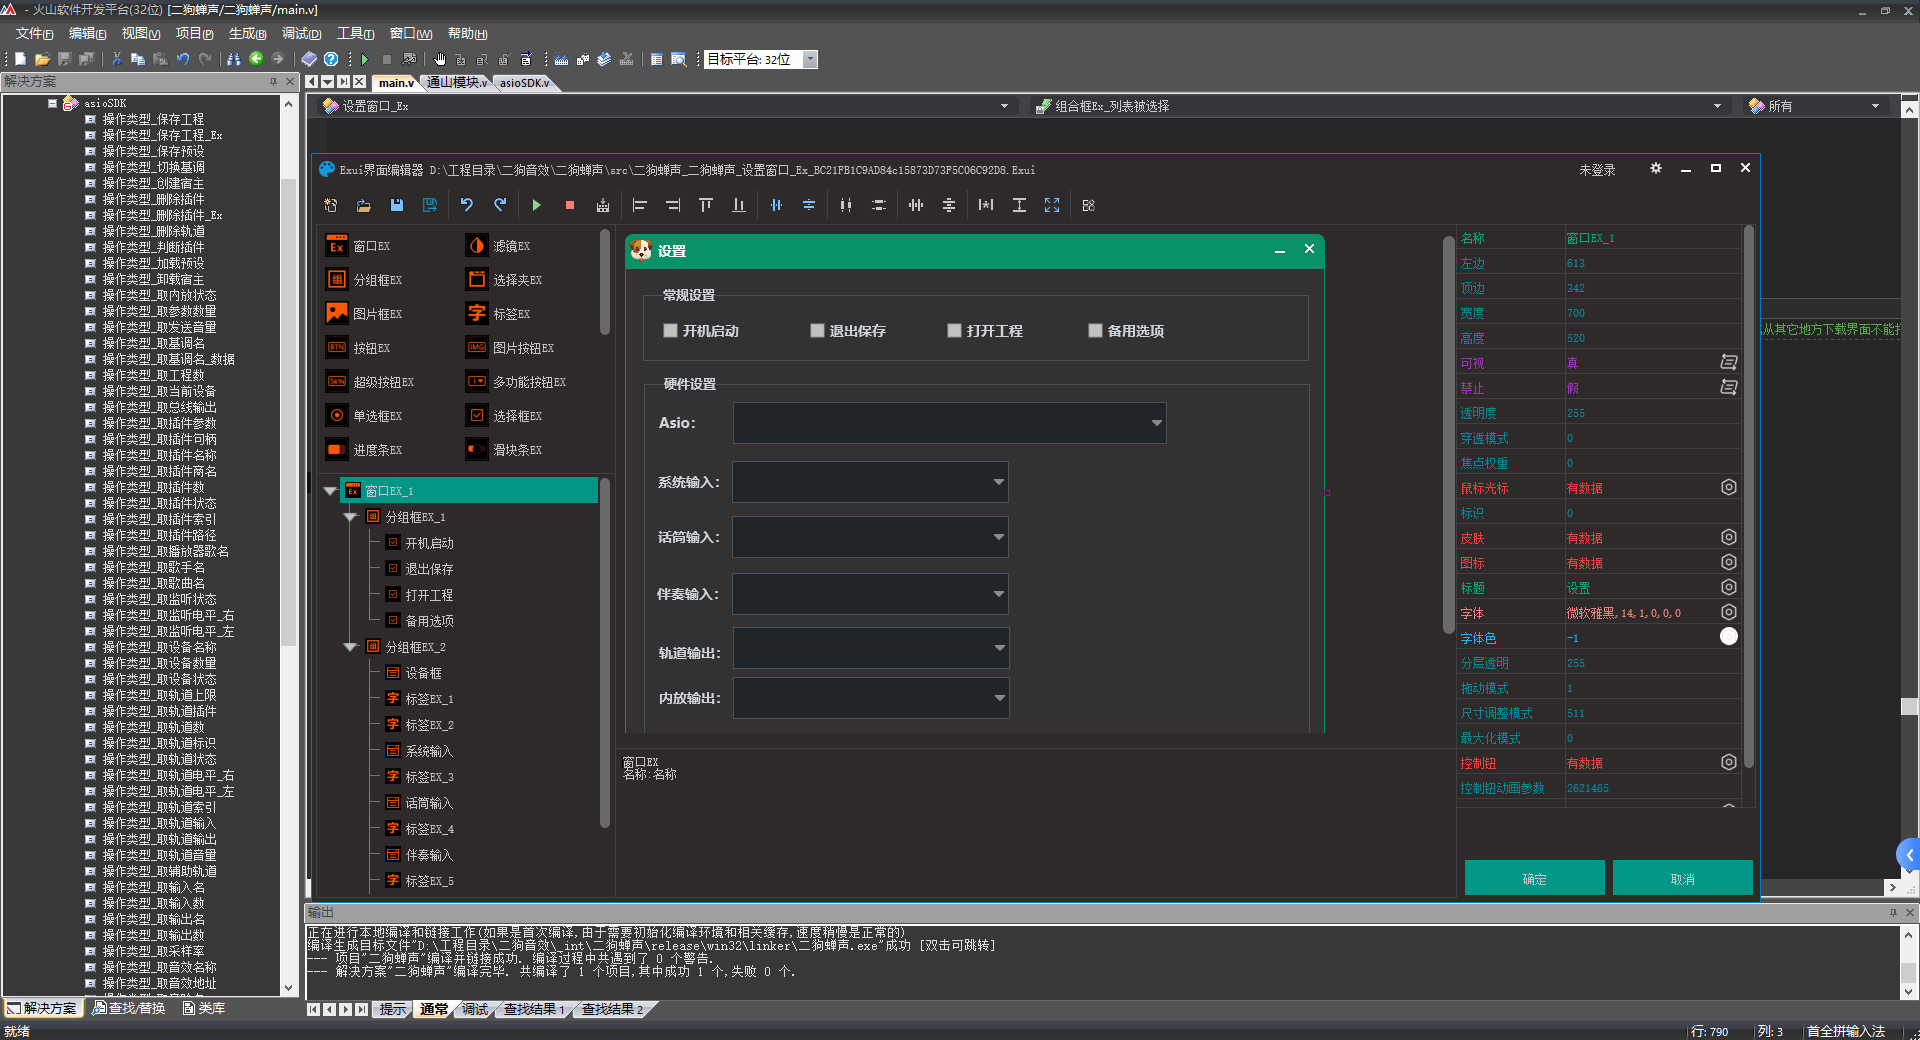Screen dimensions: 1920x1040
Task: Open 皮肤 property editor gear icon
Action: (x=1728, y=537)
